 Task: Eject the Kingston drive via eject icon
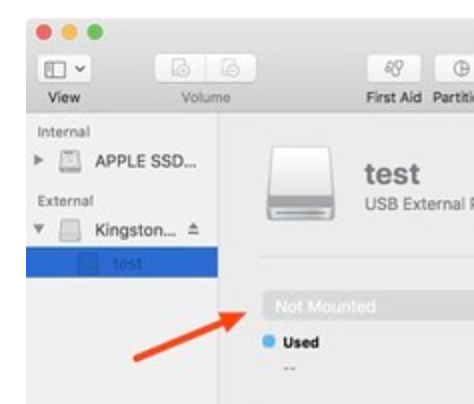(193, 229)
